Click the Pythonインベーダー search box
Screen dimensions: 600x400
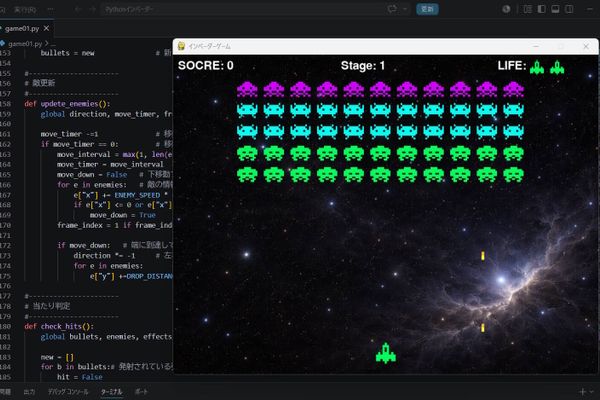[x=243, y=10]
